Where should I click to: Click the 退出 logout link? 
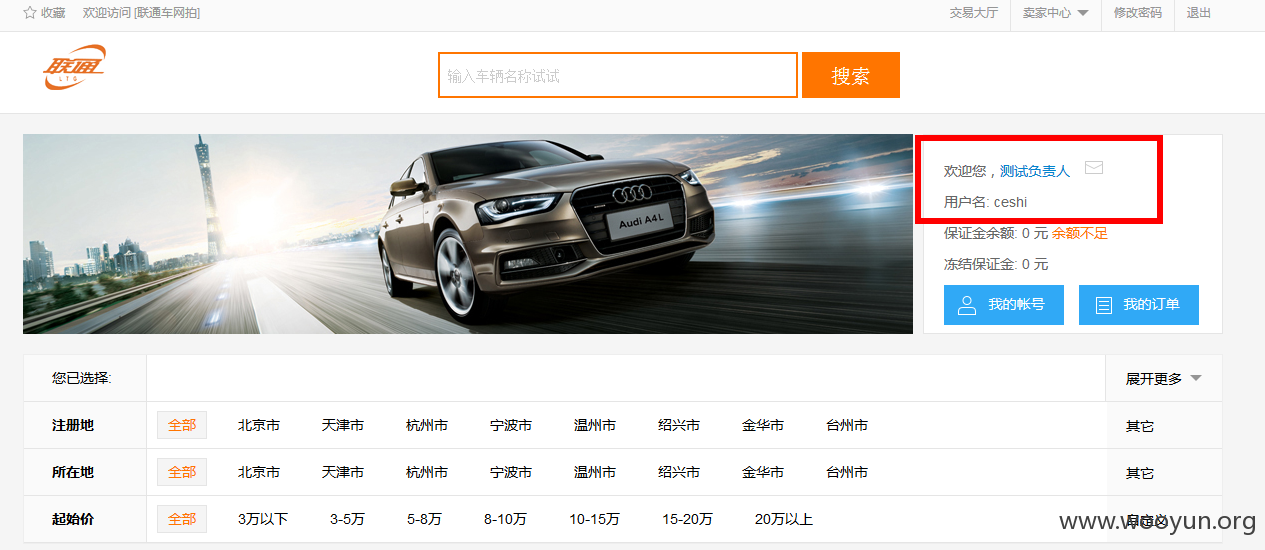tap(1199, 13)
